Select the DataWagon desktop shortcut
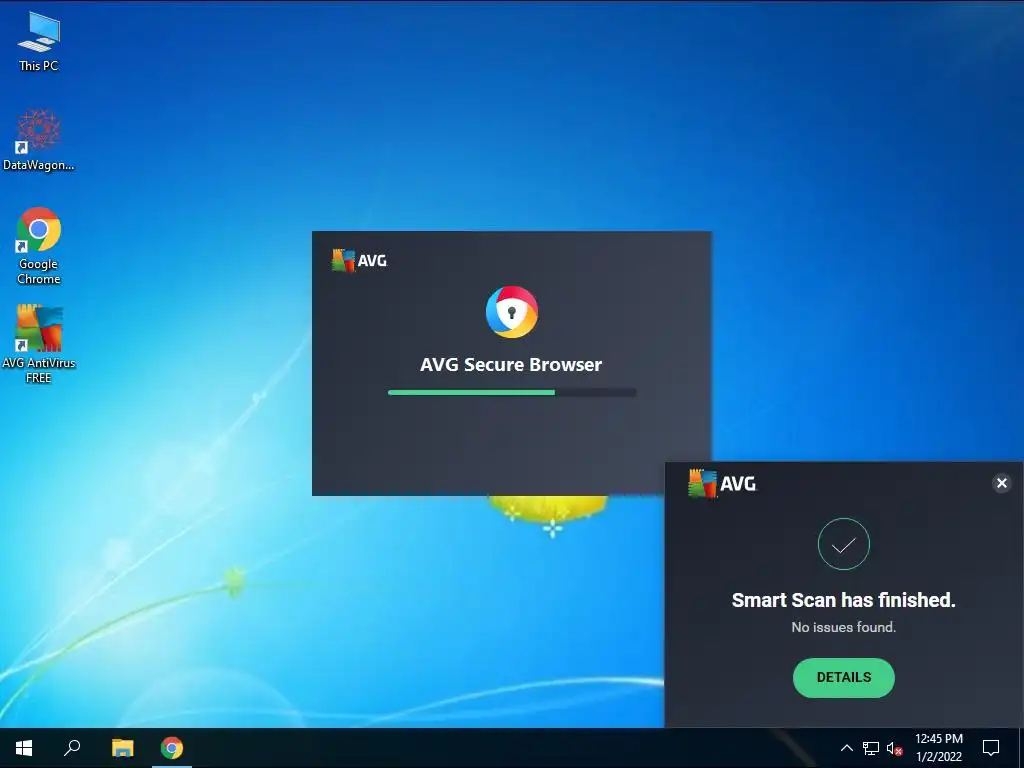Screen dimensions: 1024x768 coord(39,140)
